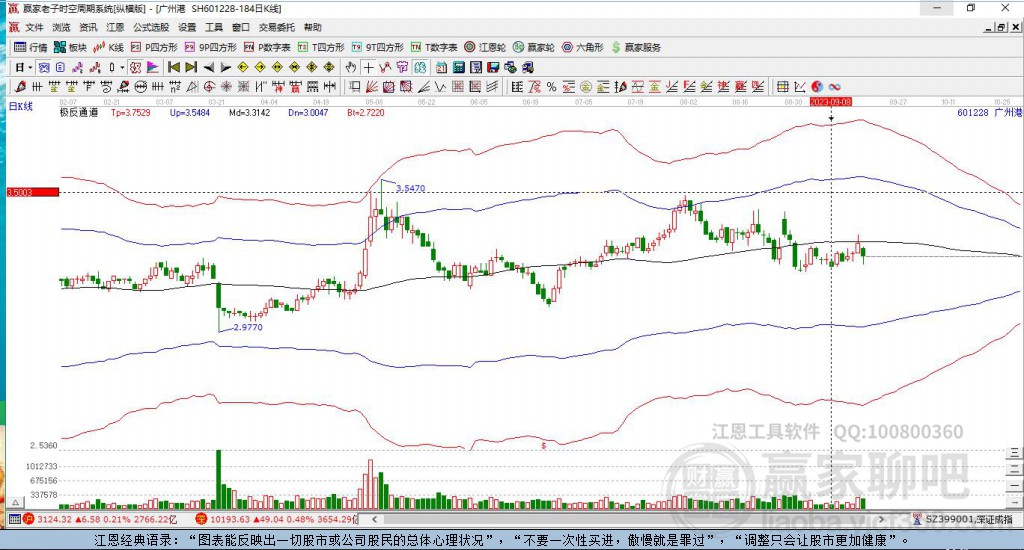Image resolution: width=1024 pixels, height=550 pixels.
Task: Click the 极反通道 indicator label
Action: (79, 112)
